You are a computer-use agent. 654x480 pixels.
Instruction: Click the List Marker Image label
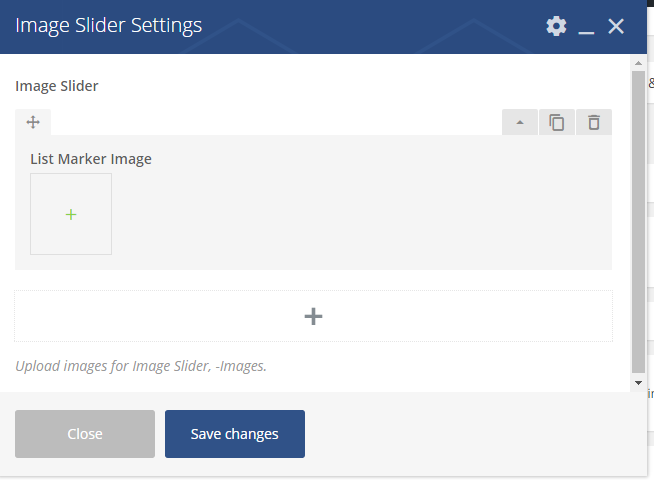pyautogui.click(x=91, y=158)
